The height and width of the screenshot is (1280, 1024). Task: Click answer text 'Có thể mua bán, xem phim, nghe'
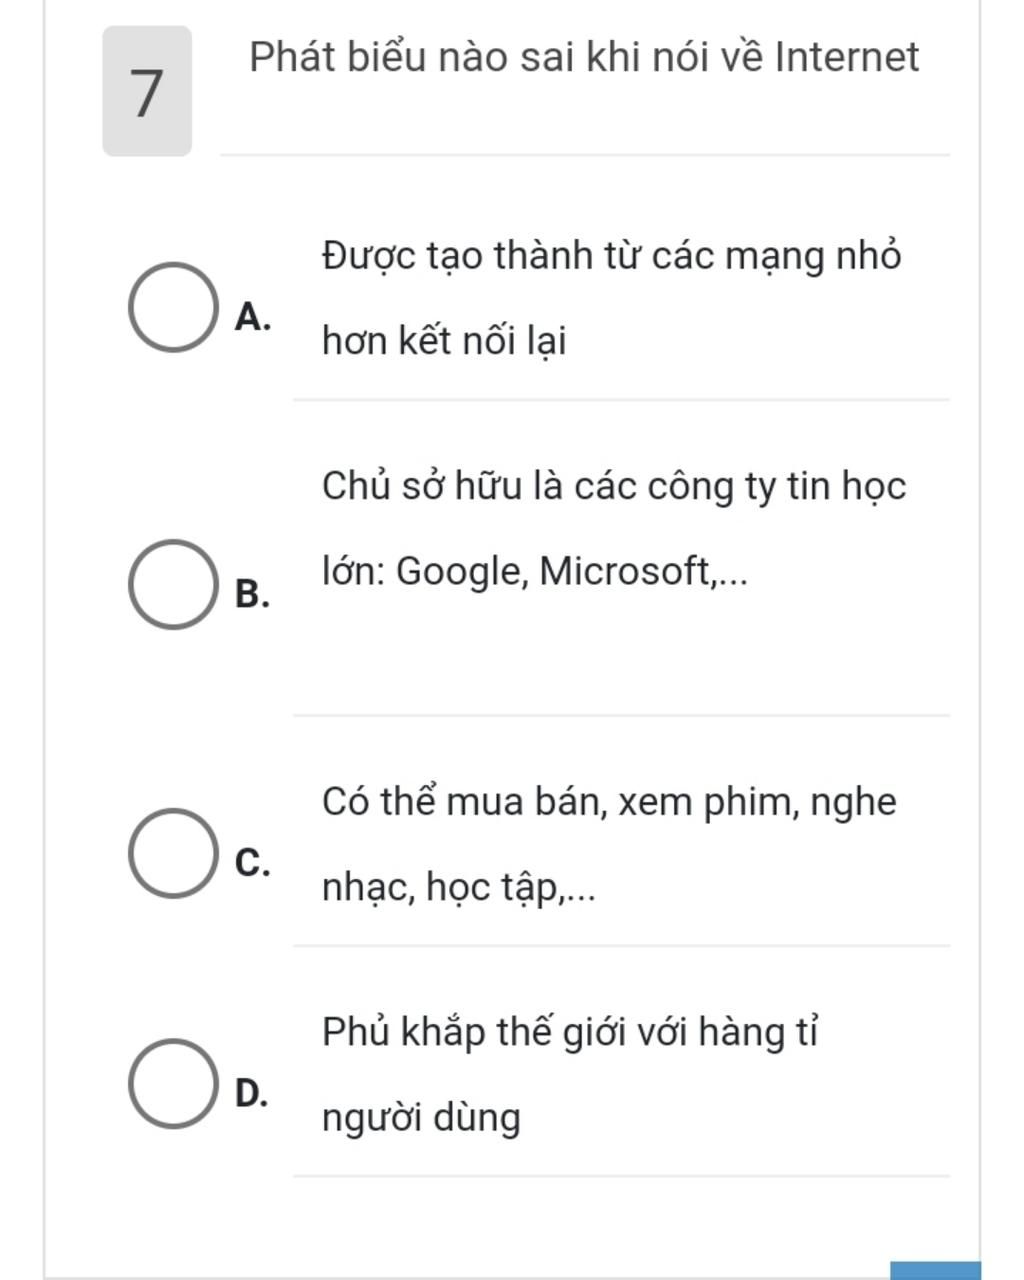click(609, 802)
